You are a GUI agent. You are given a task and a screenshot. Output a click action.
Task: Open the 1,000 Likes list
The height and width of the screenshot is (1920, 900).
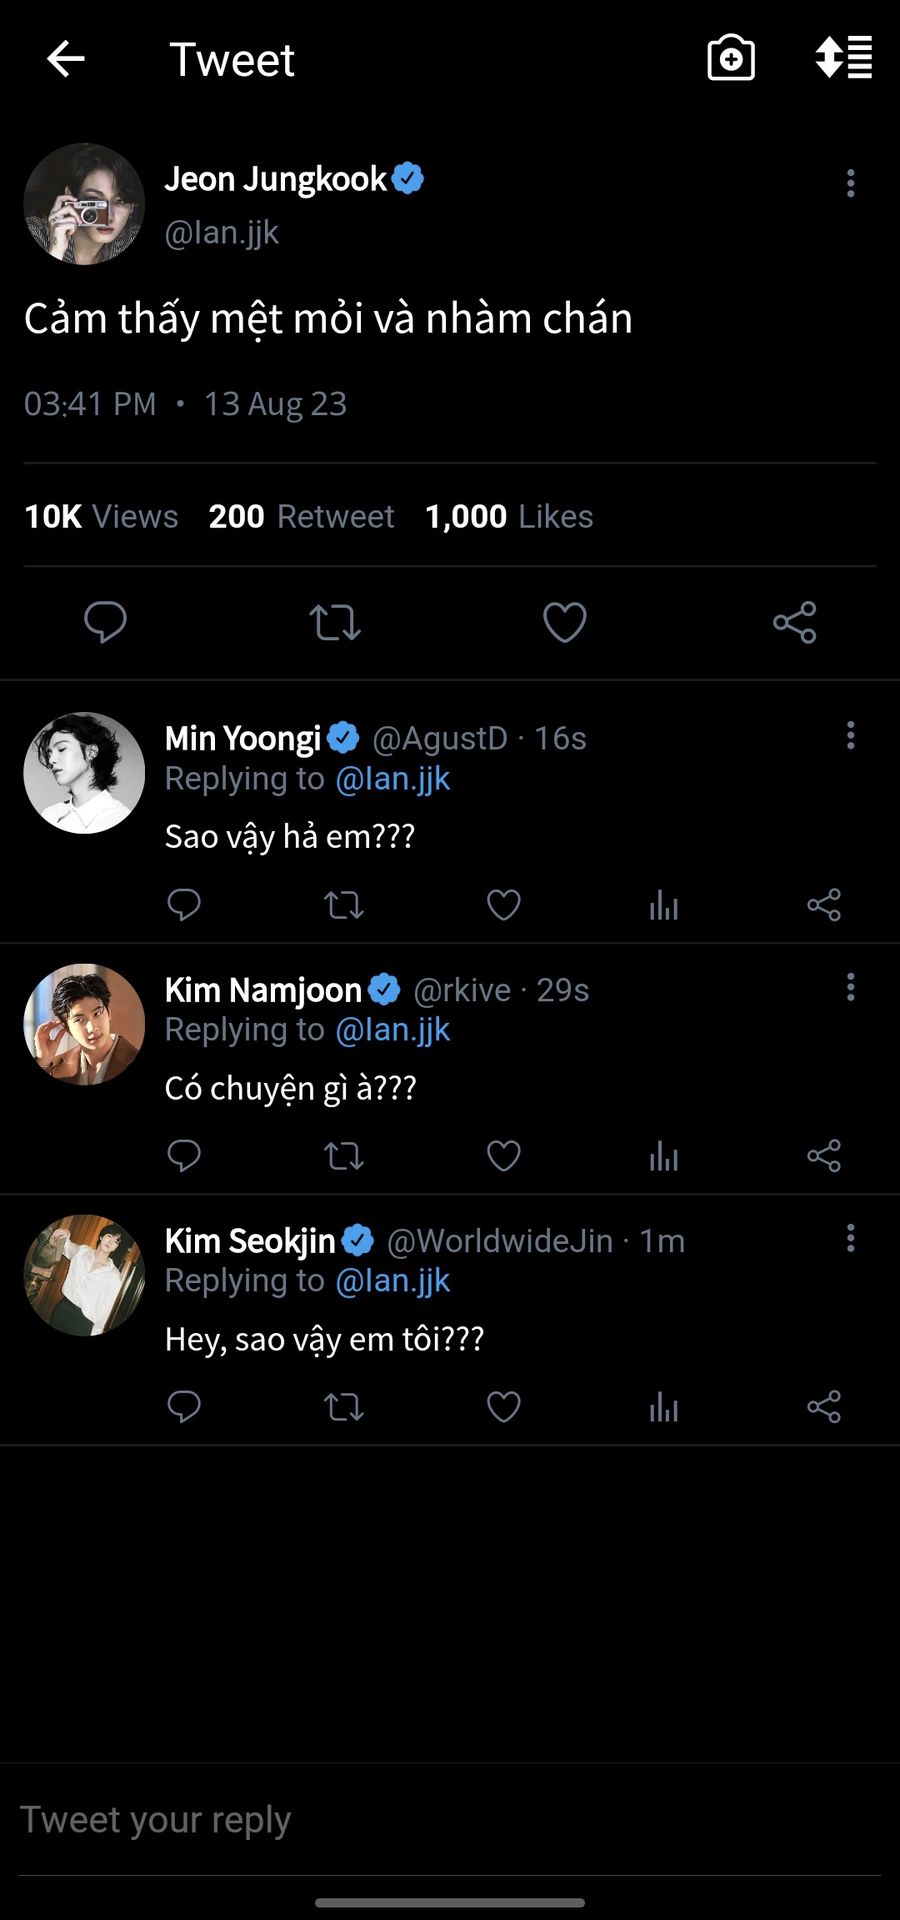pyautogui.click(x=508, y=516)
